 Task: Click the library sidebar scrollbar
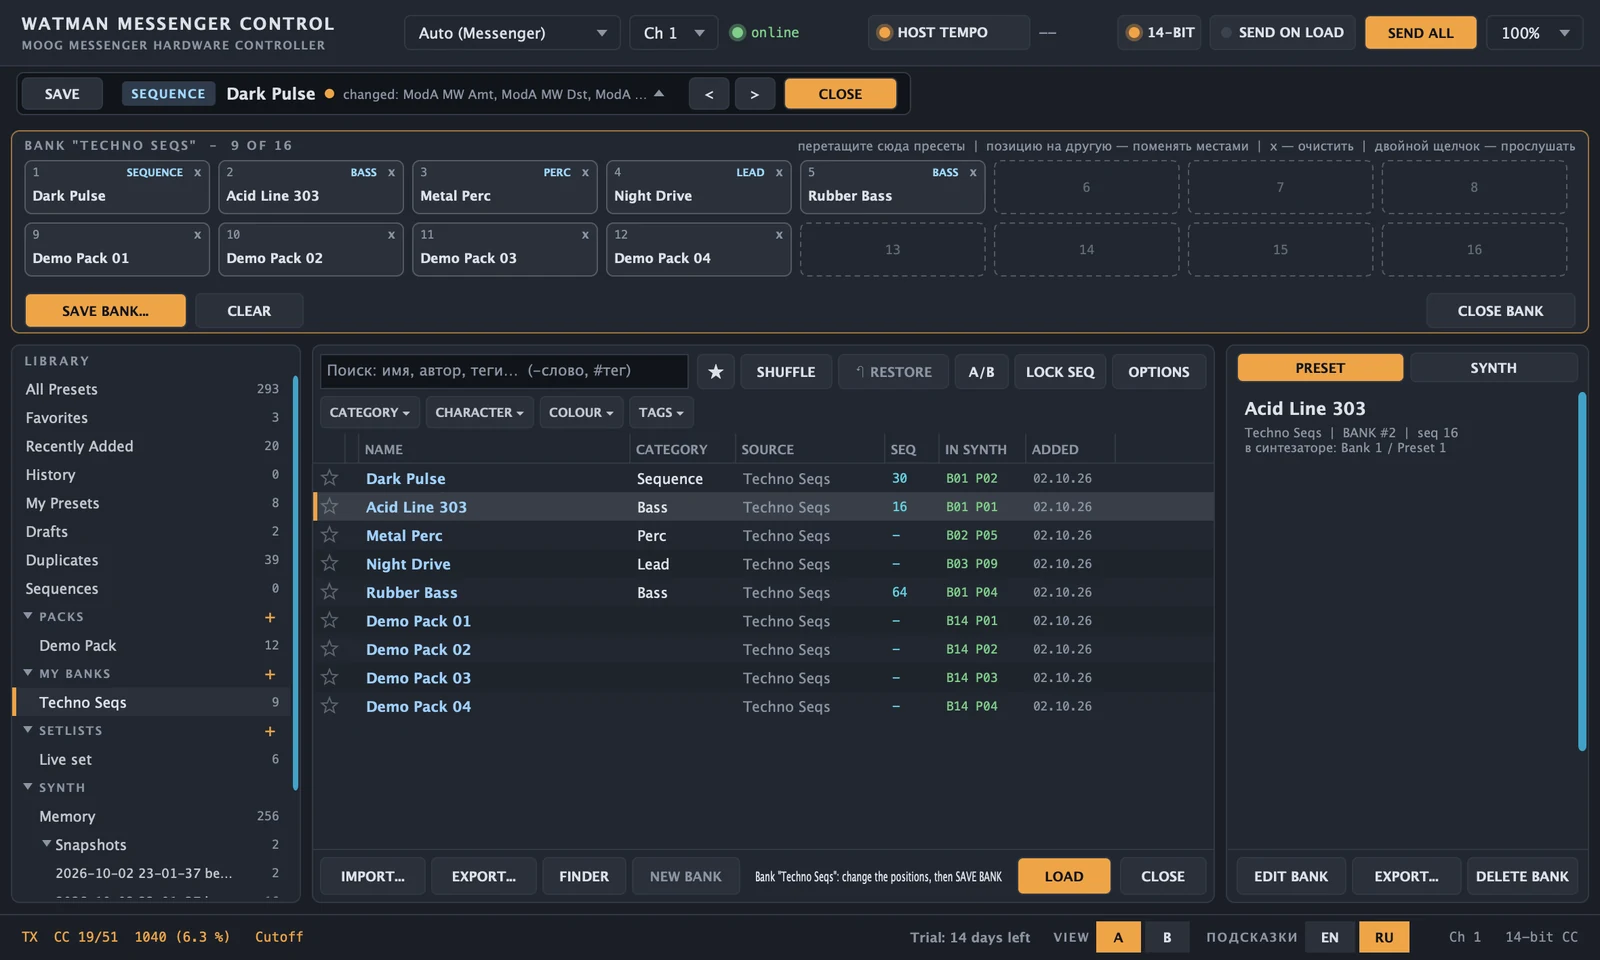coord(295,583)
